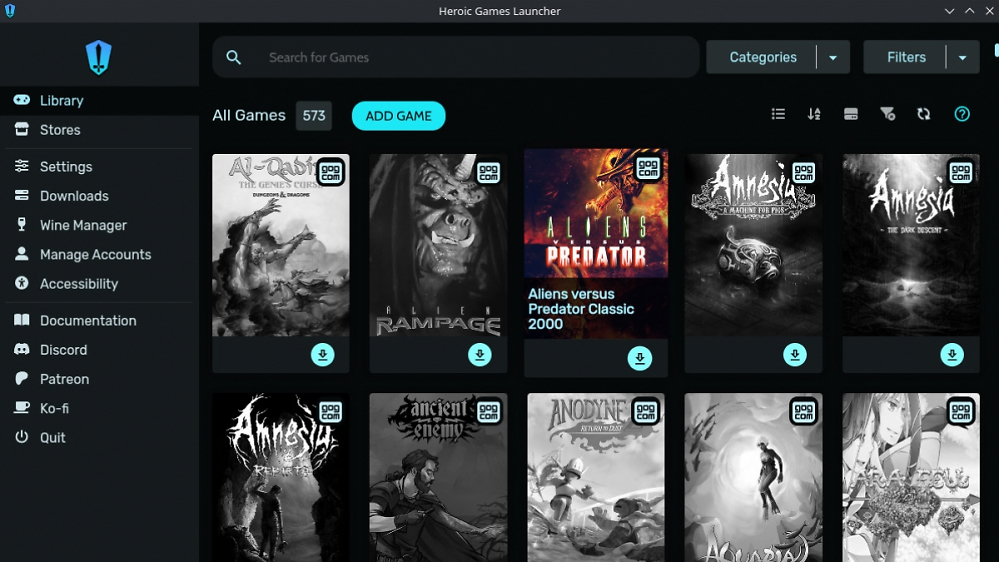The height and width of the screenshot is (562, 999).
Task: Click the All Games heading
Action: pos(249,115)
